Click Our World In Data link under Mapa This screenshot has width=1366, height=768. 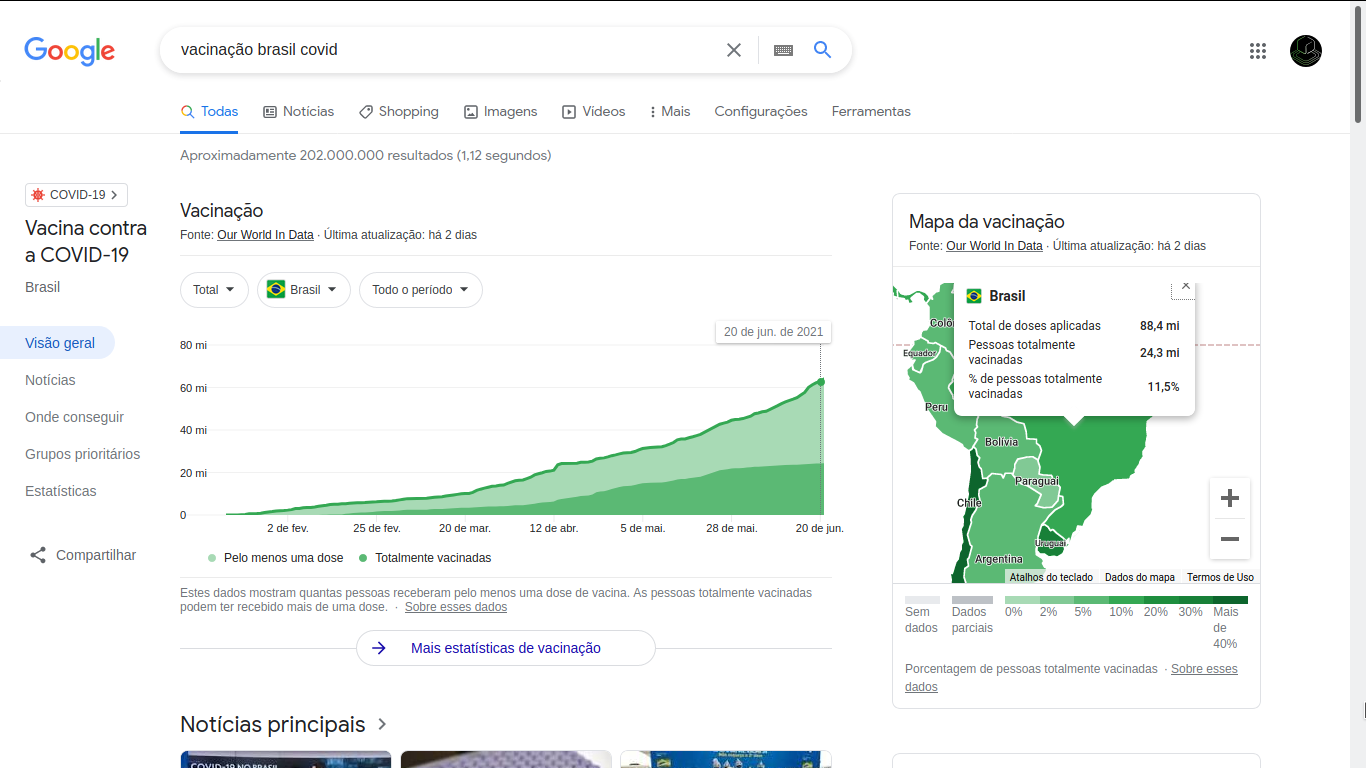[x=994, y=246]
